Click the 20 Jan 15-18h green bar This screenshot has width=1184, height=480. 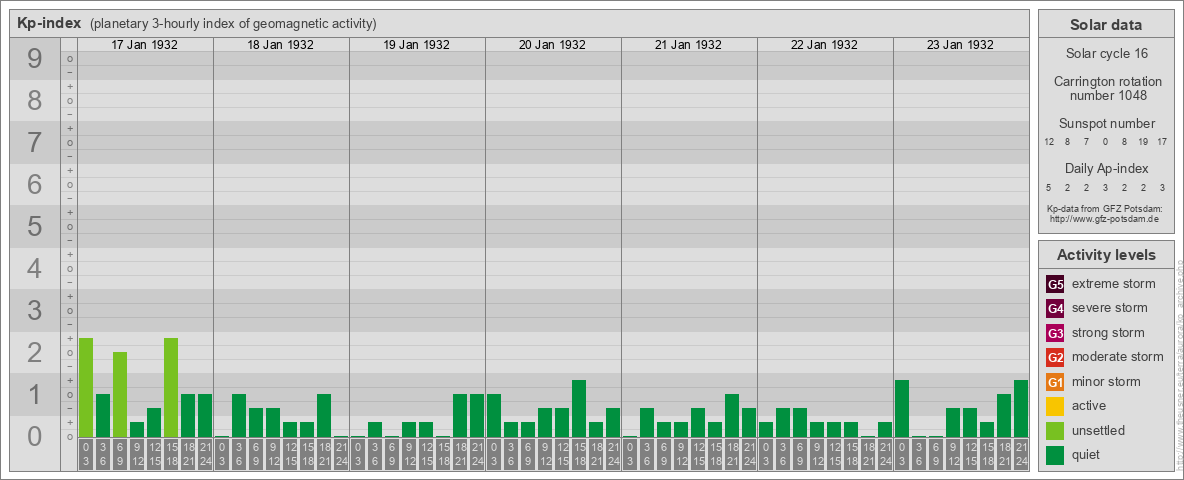pyautogui.click(x=579, y=409)
